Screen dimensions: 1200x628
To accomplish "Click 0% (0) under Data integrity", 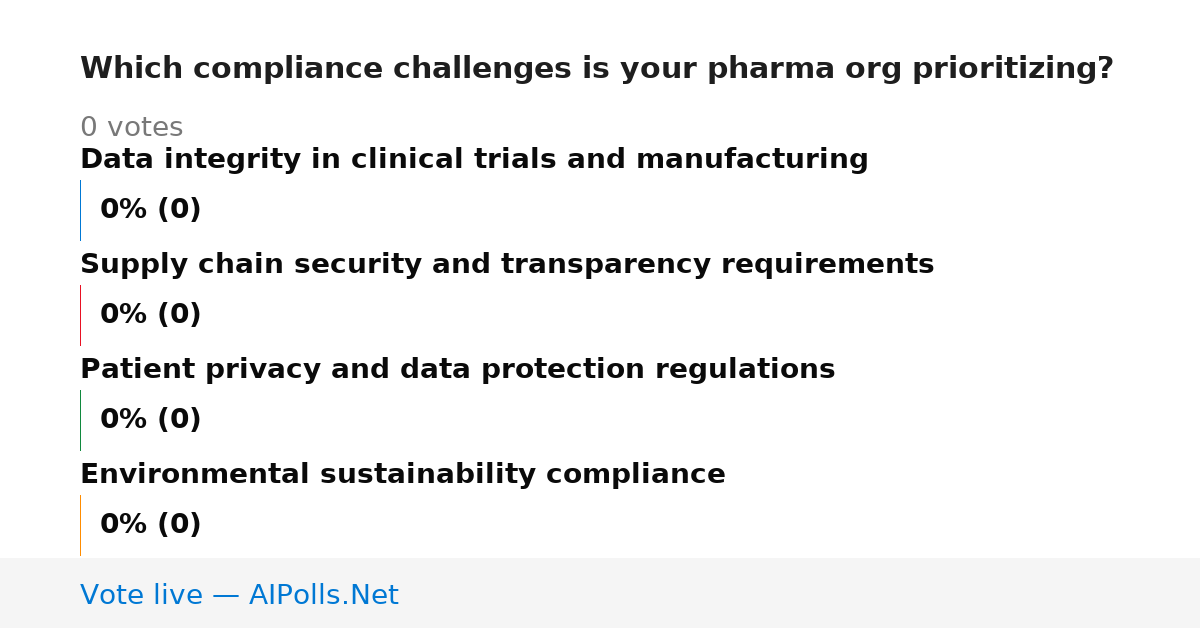I will (x=151, y=210).
